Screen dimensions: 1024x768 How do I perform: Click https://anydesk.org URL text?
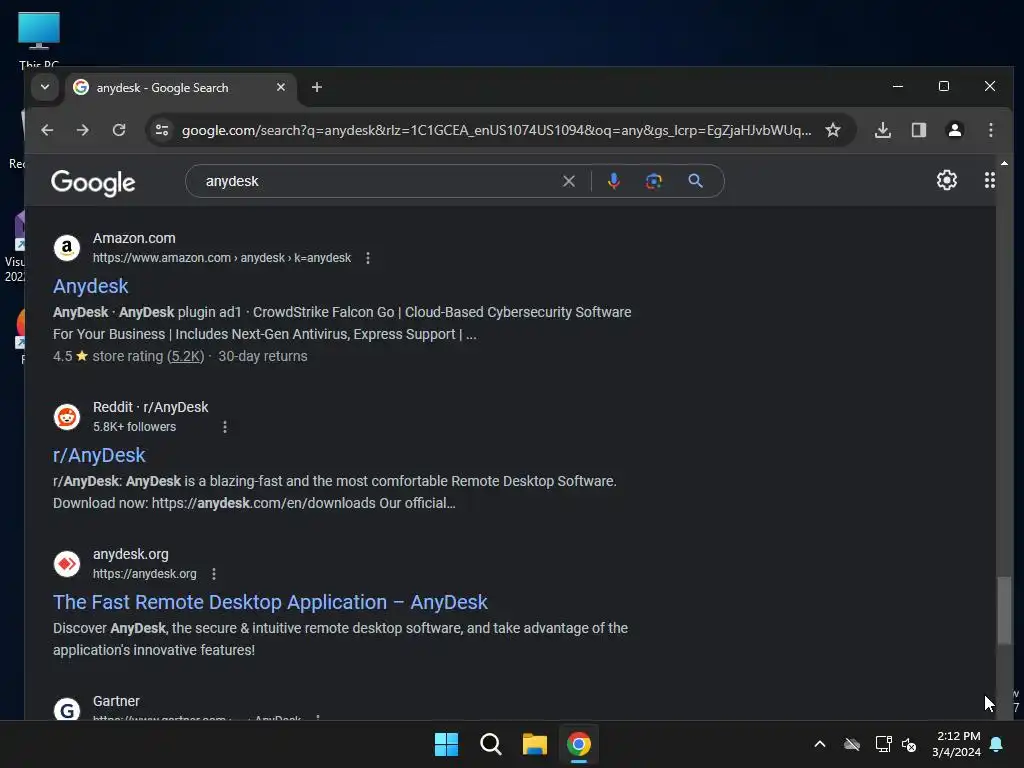144,574
